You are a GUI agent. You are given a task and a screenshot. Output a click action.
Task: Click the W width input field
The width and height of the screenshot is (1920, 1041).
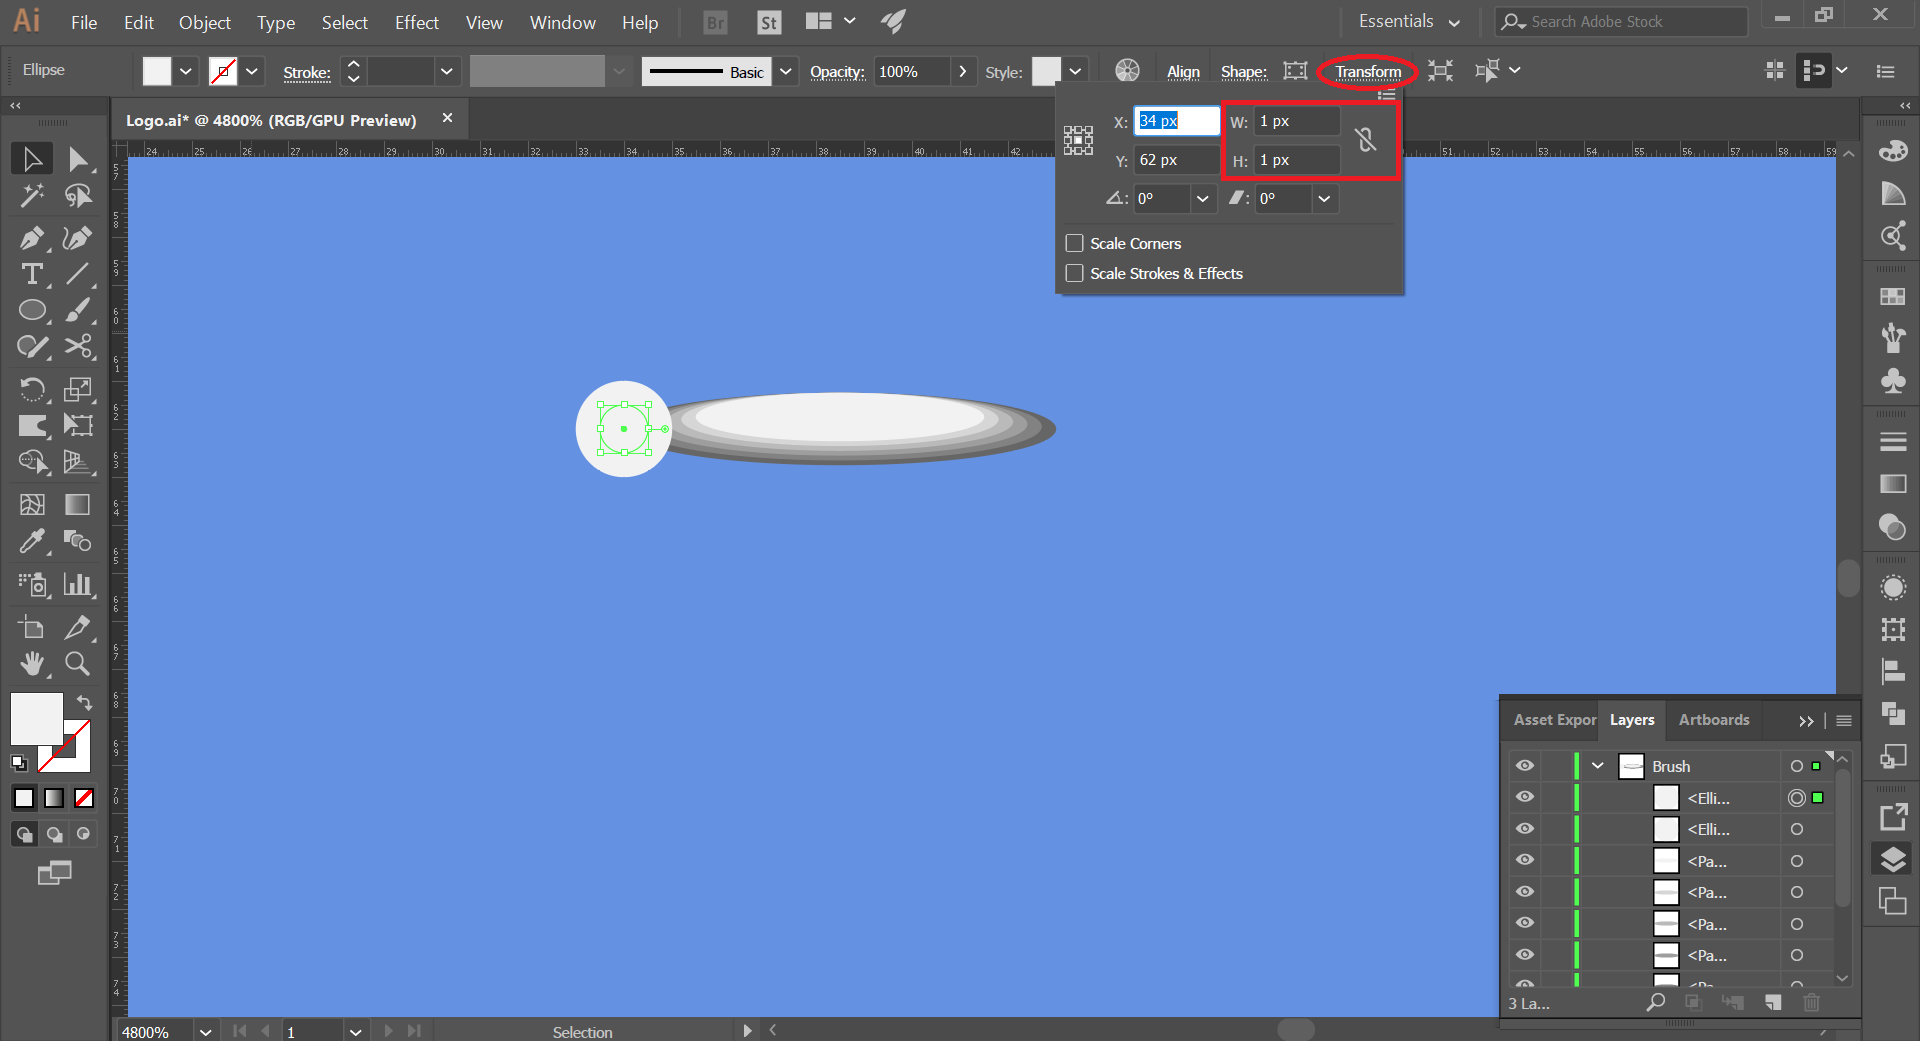click(1296, 121)
